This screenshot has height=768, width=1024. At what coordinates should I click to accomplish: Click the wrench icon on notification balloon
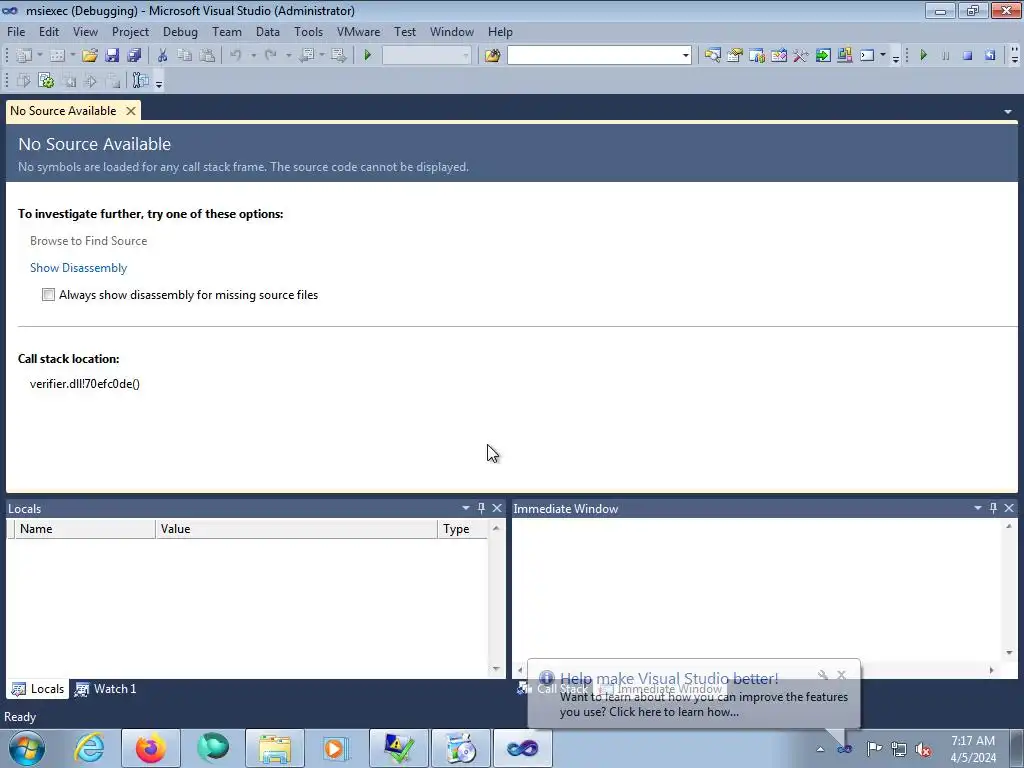tap(823, 675)
